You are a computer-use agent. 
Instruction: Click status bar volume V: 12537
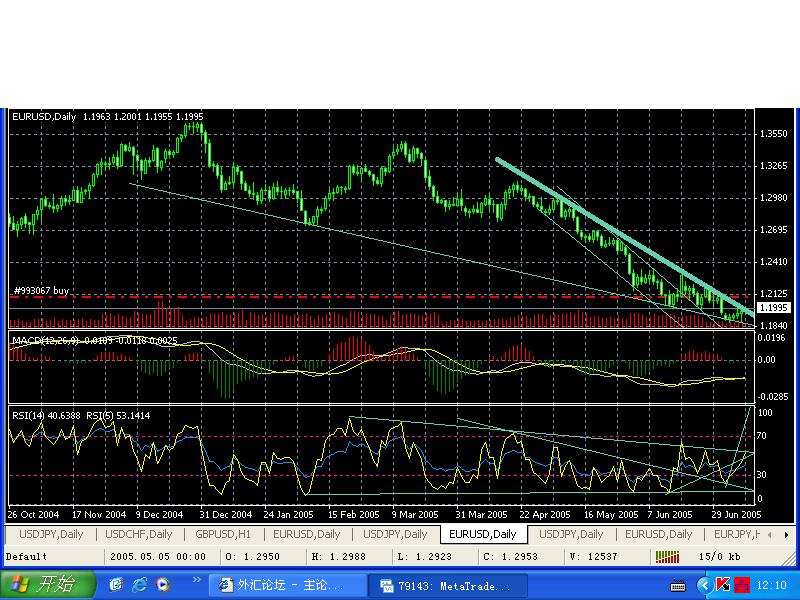594,557
